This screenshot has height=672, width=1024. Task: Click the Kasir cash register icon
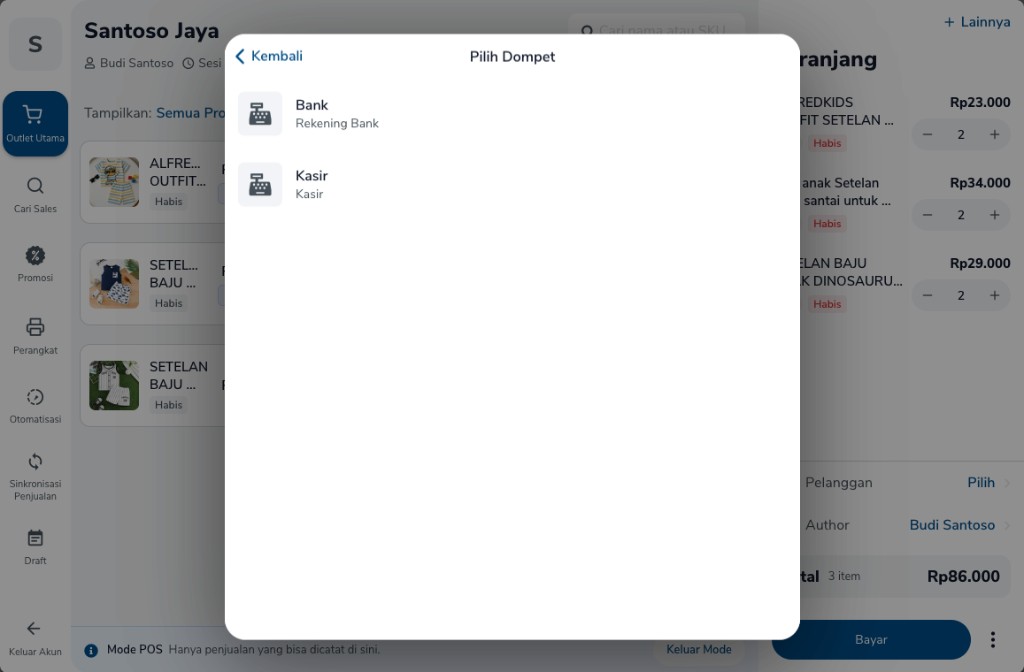point(260,184)
